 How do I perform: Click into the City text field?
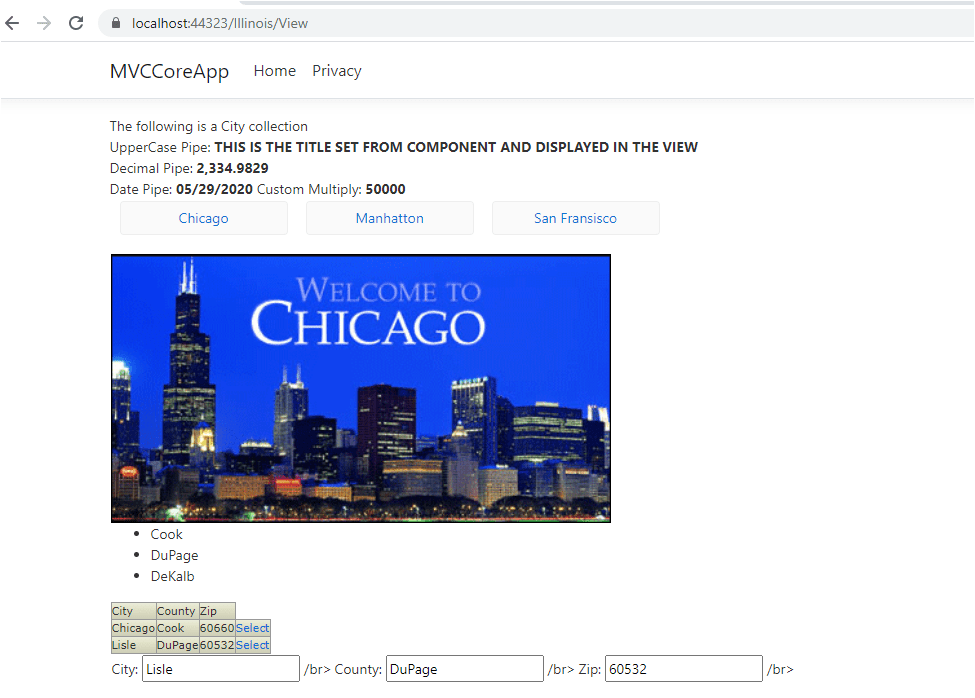pyautogui.click(x=221, y=669)
